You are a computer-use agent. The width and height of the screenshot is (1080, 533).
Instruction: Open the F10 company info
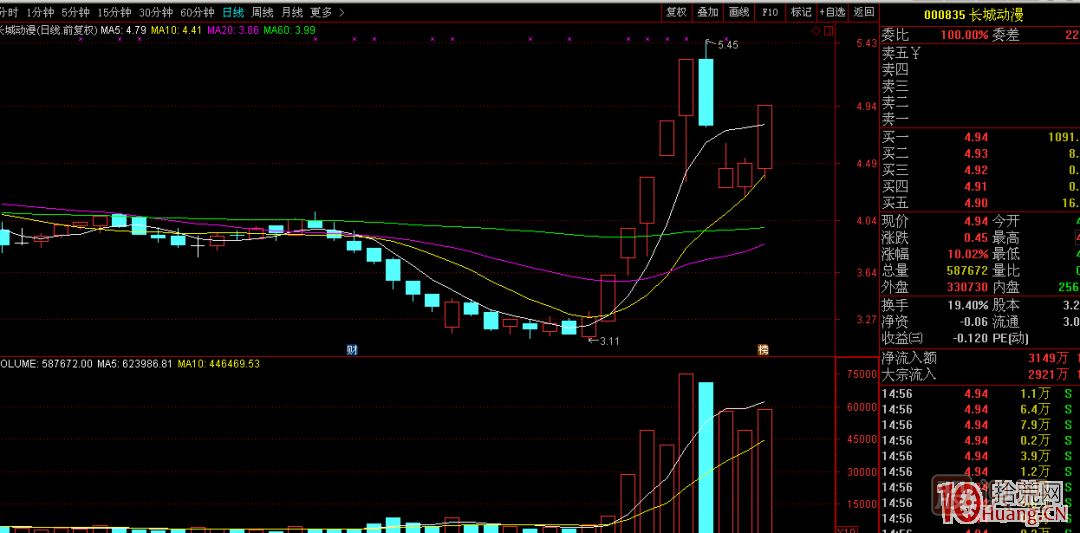coord(769,12)
